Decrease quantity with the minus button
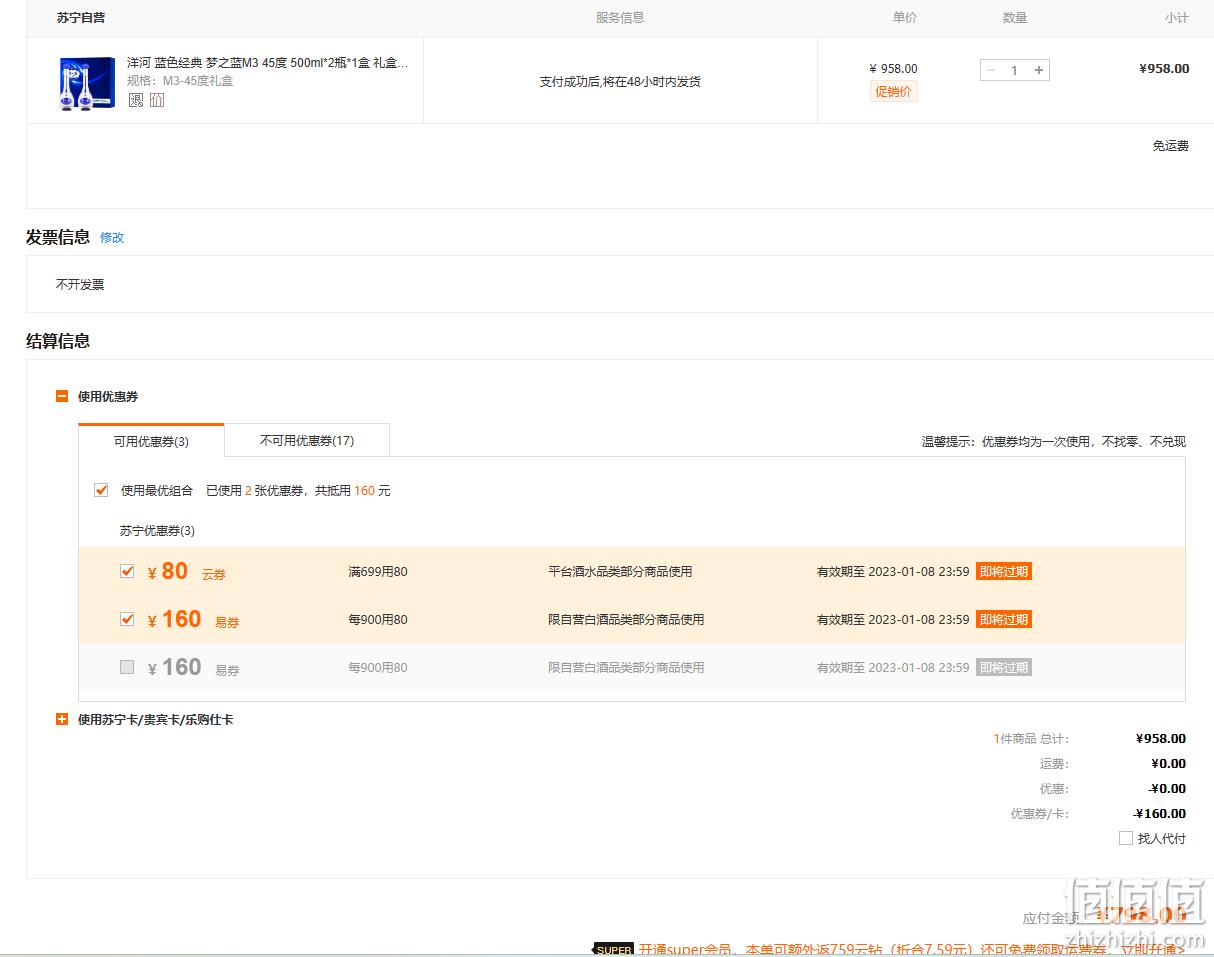1214x957 pixels. [991, 70]
